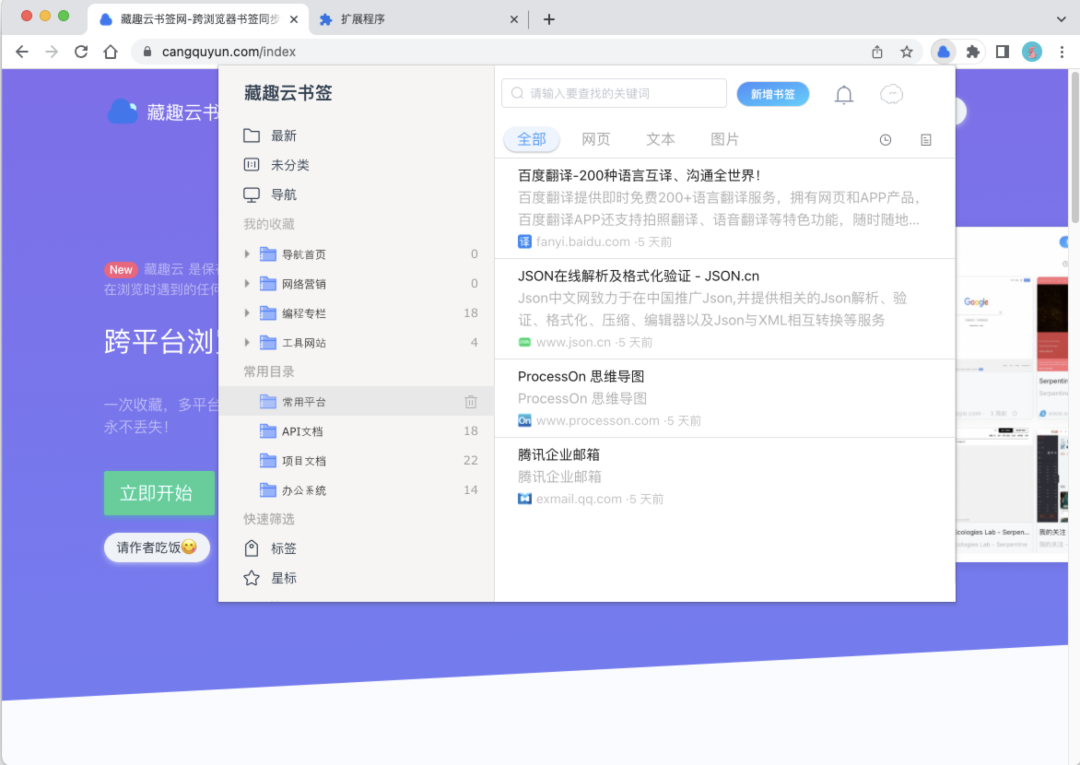This screenshot has width=1080, height=765.
Task: Expand the 导航首页 folder
Action: 247,253
